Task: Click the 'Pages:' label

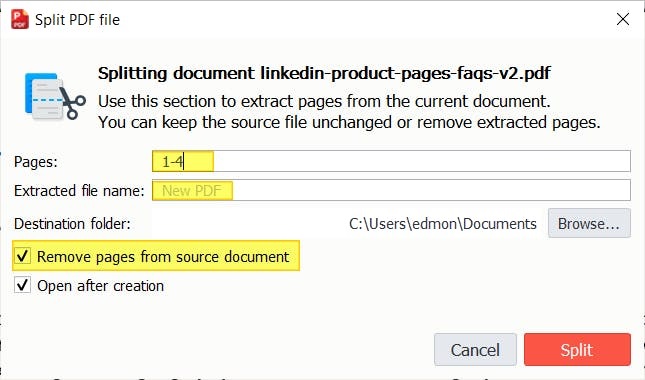Action: click(36, 162)
